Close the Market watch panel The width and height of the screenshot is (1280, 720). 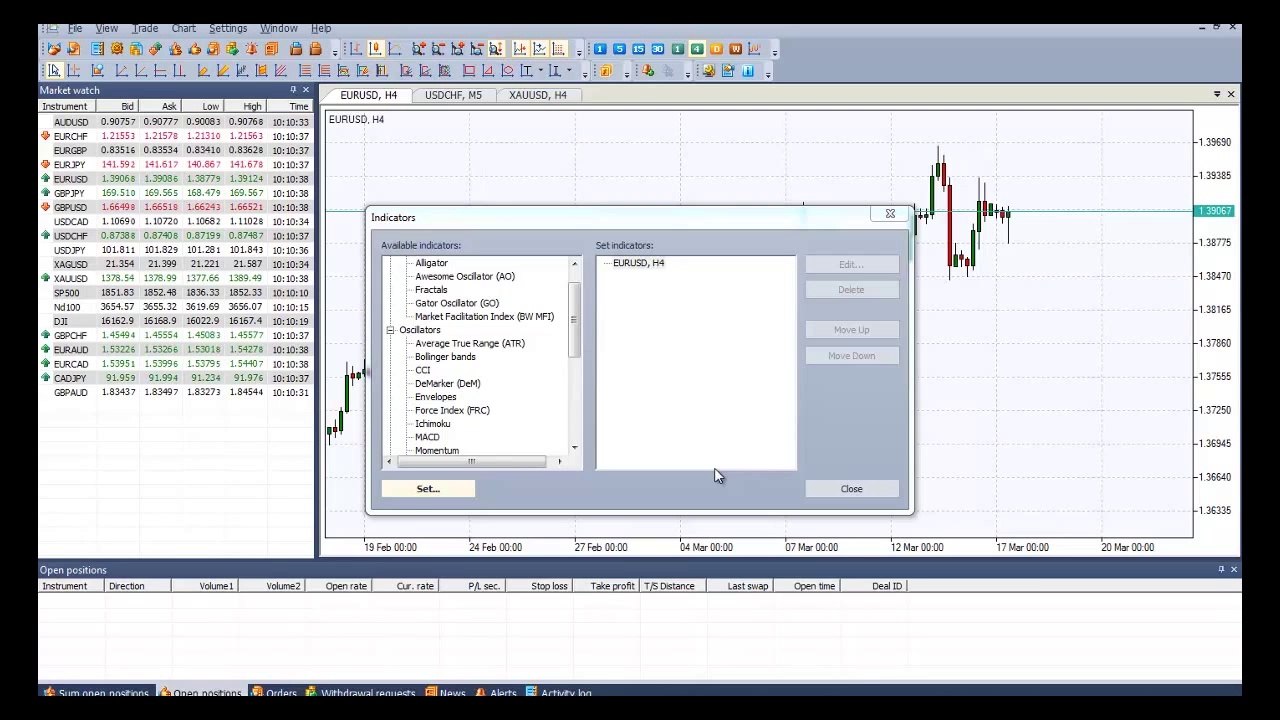pos(306,90)
